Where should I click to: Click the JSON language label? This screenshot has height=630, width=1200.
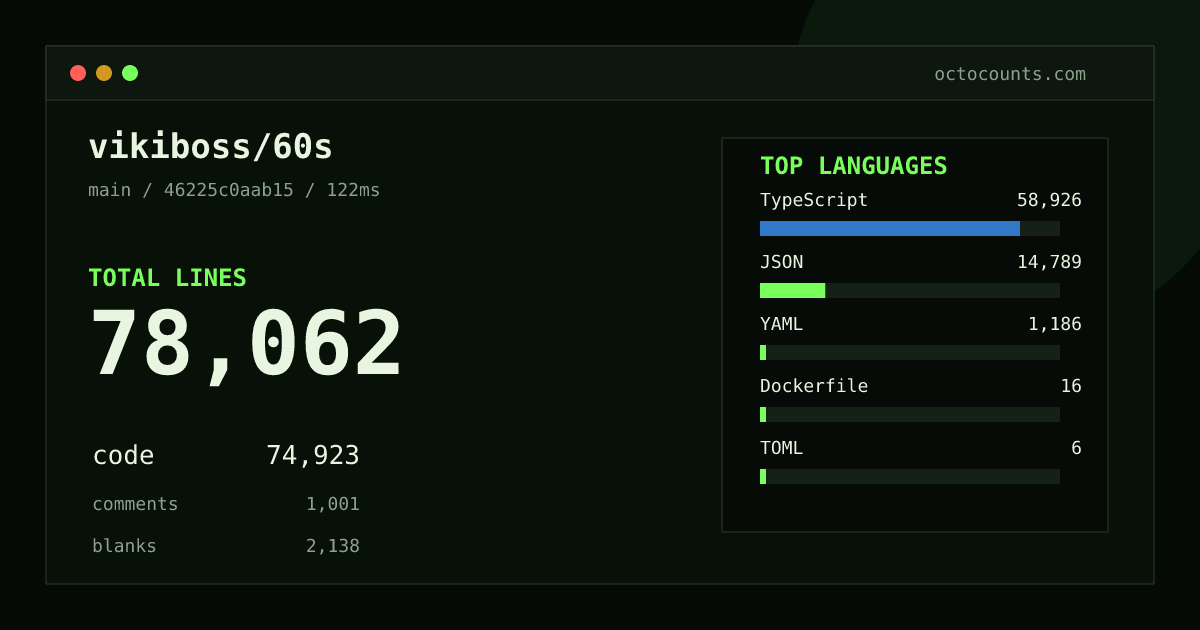[x=781, y=262]
